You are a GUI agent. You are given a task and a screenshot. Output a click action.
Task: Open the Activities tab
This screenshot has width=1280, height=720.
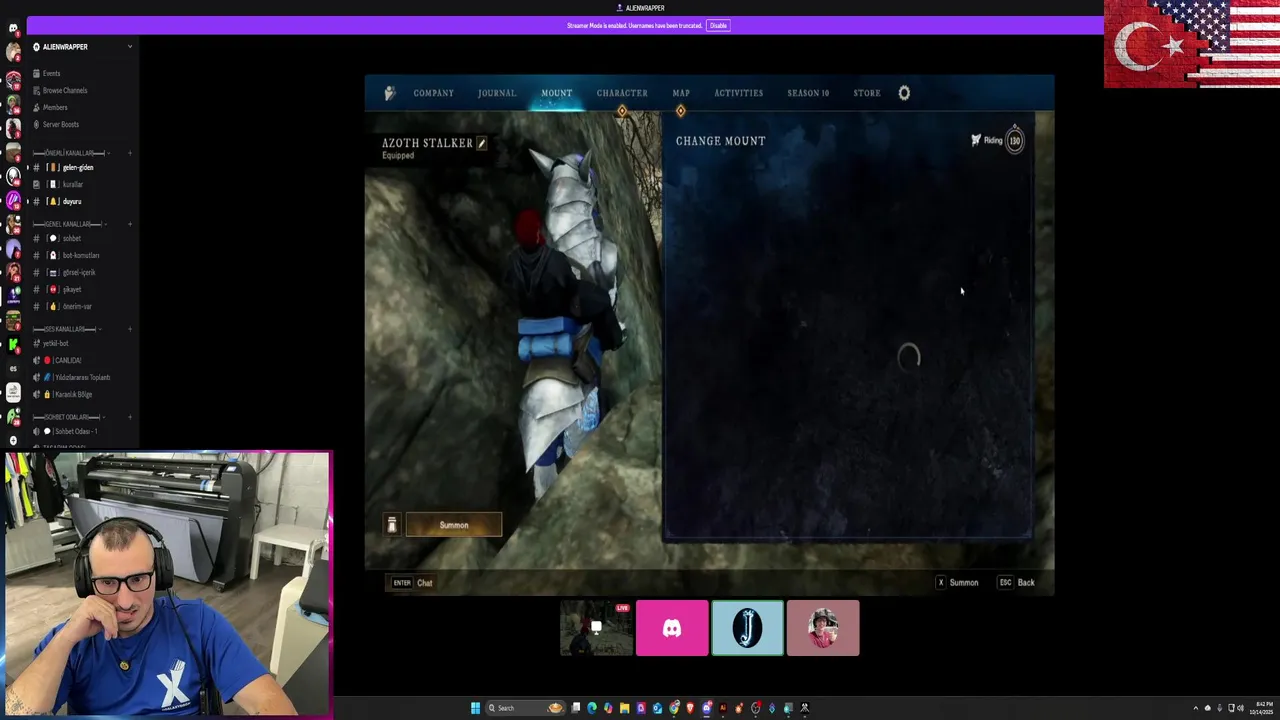point(739,93)
